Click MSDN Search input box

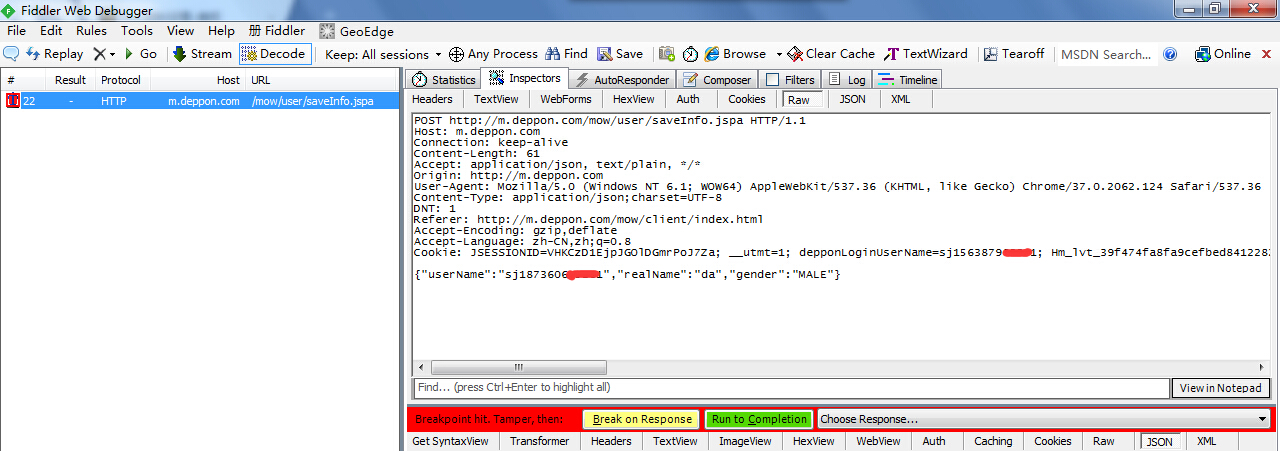[x=1105, y=54]
